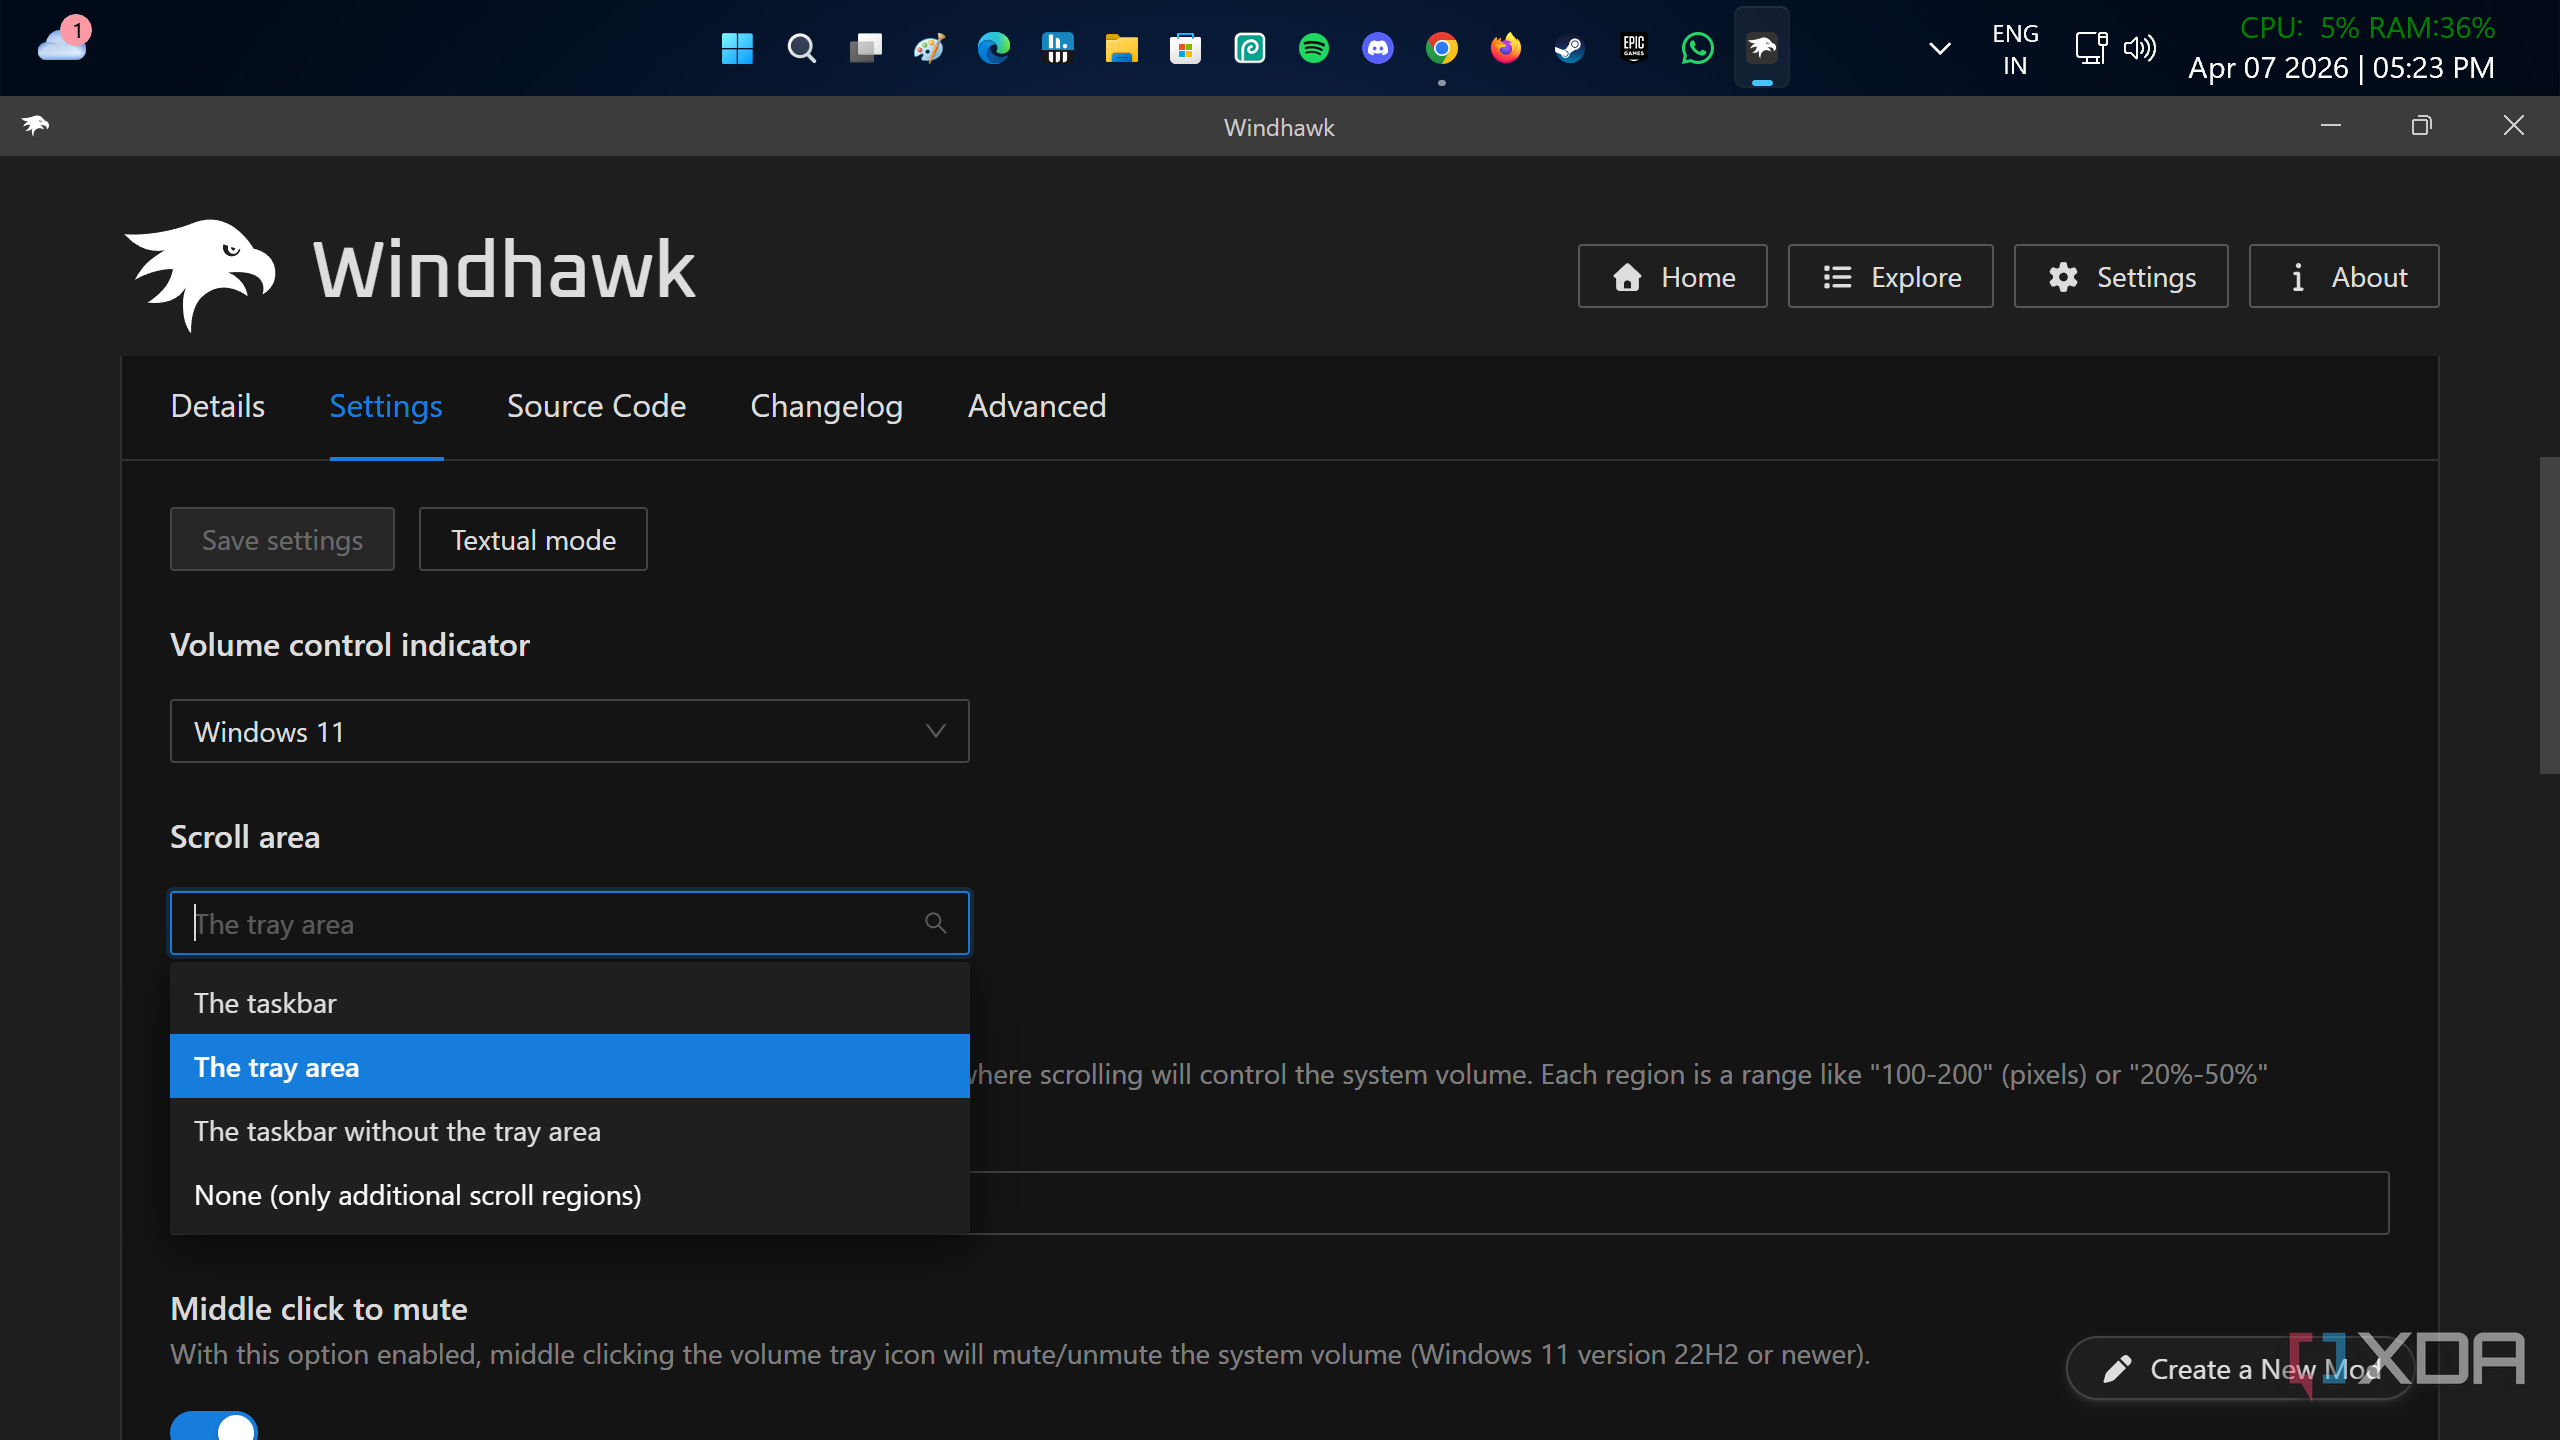The height and width of the screenshot is (1440, 2560).
Task: Select 'The taskbar' option
Action: tap(570, 1003)
